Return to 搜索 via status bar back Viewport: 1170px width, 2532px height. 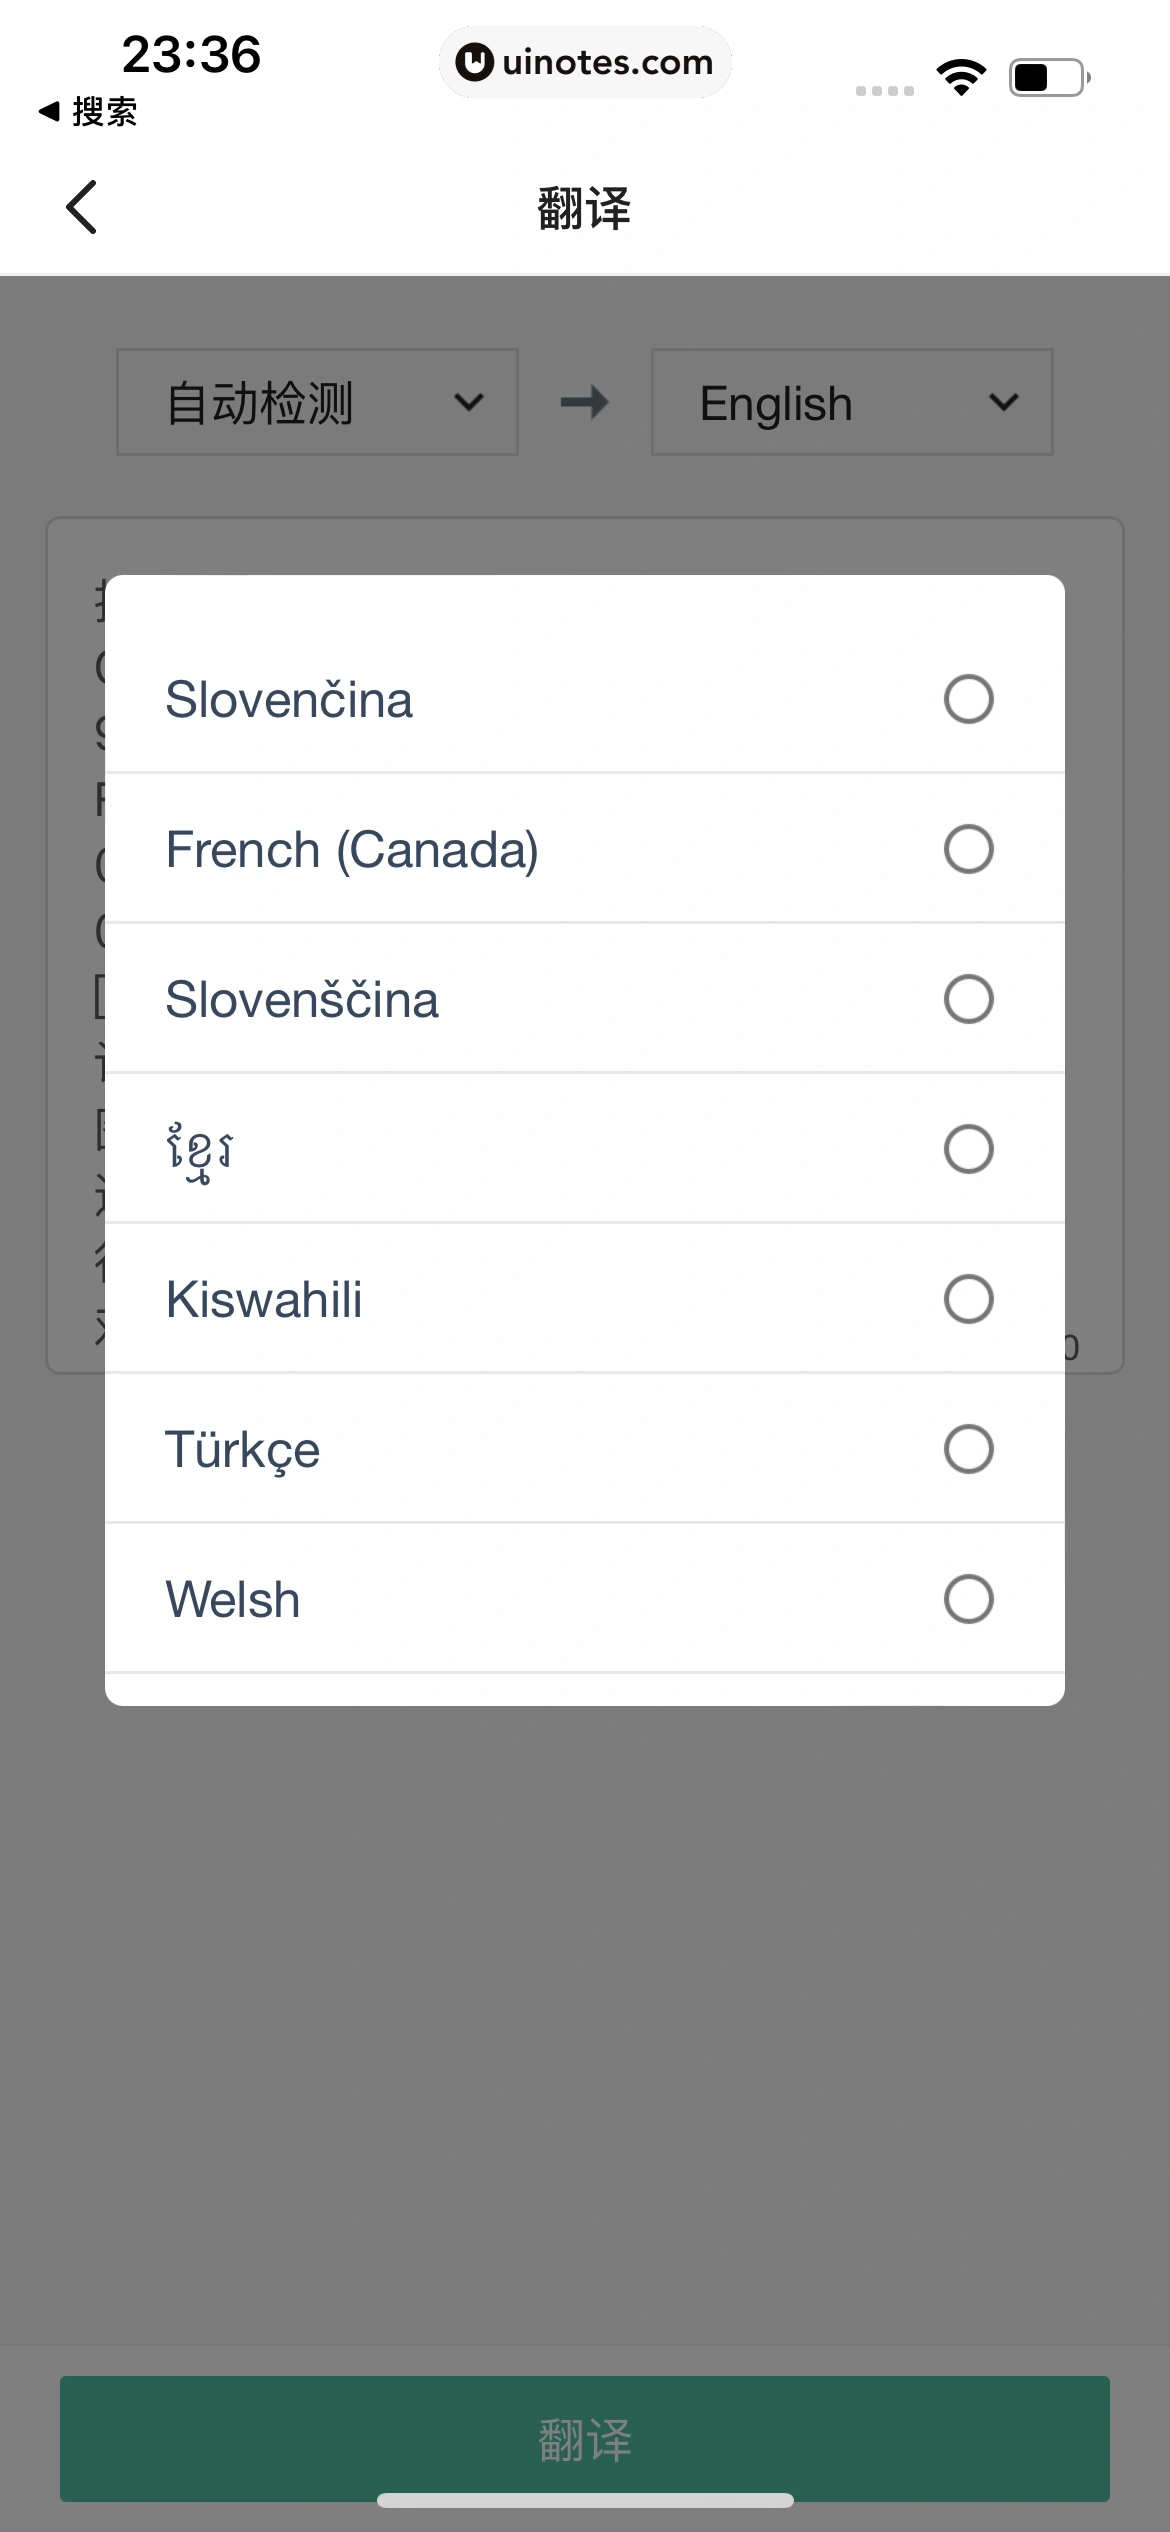88,112
